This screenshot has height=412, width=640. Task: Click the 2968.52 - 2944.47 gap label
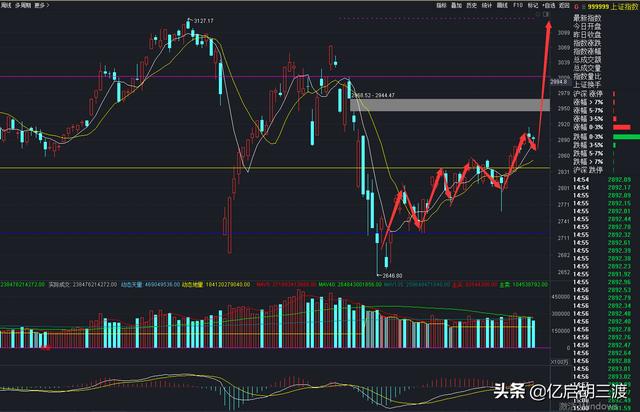(373, 95)
